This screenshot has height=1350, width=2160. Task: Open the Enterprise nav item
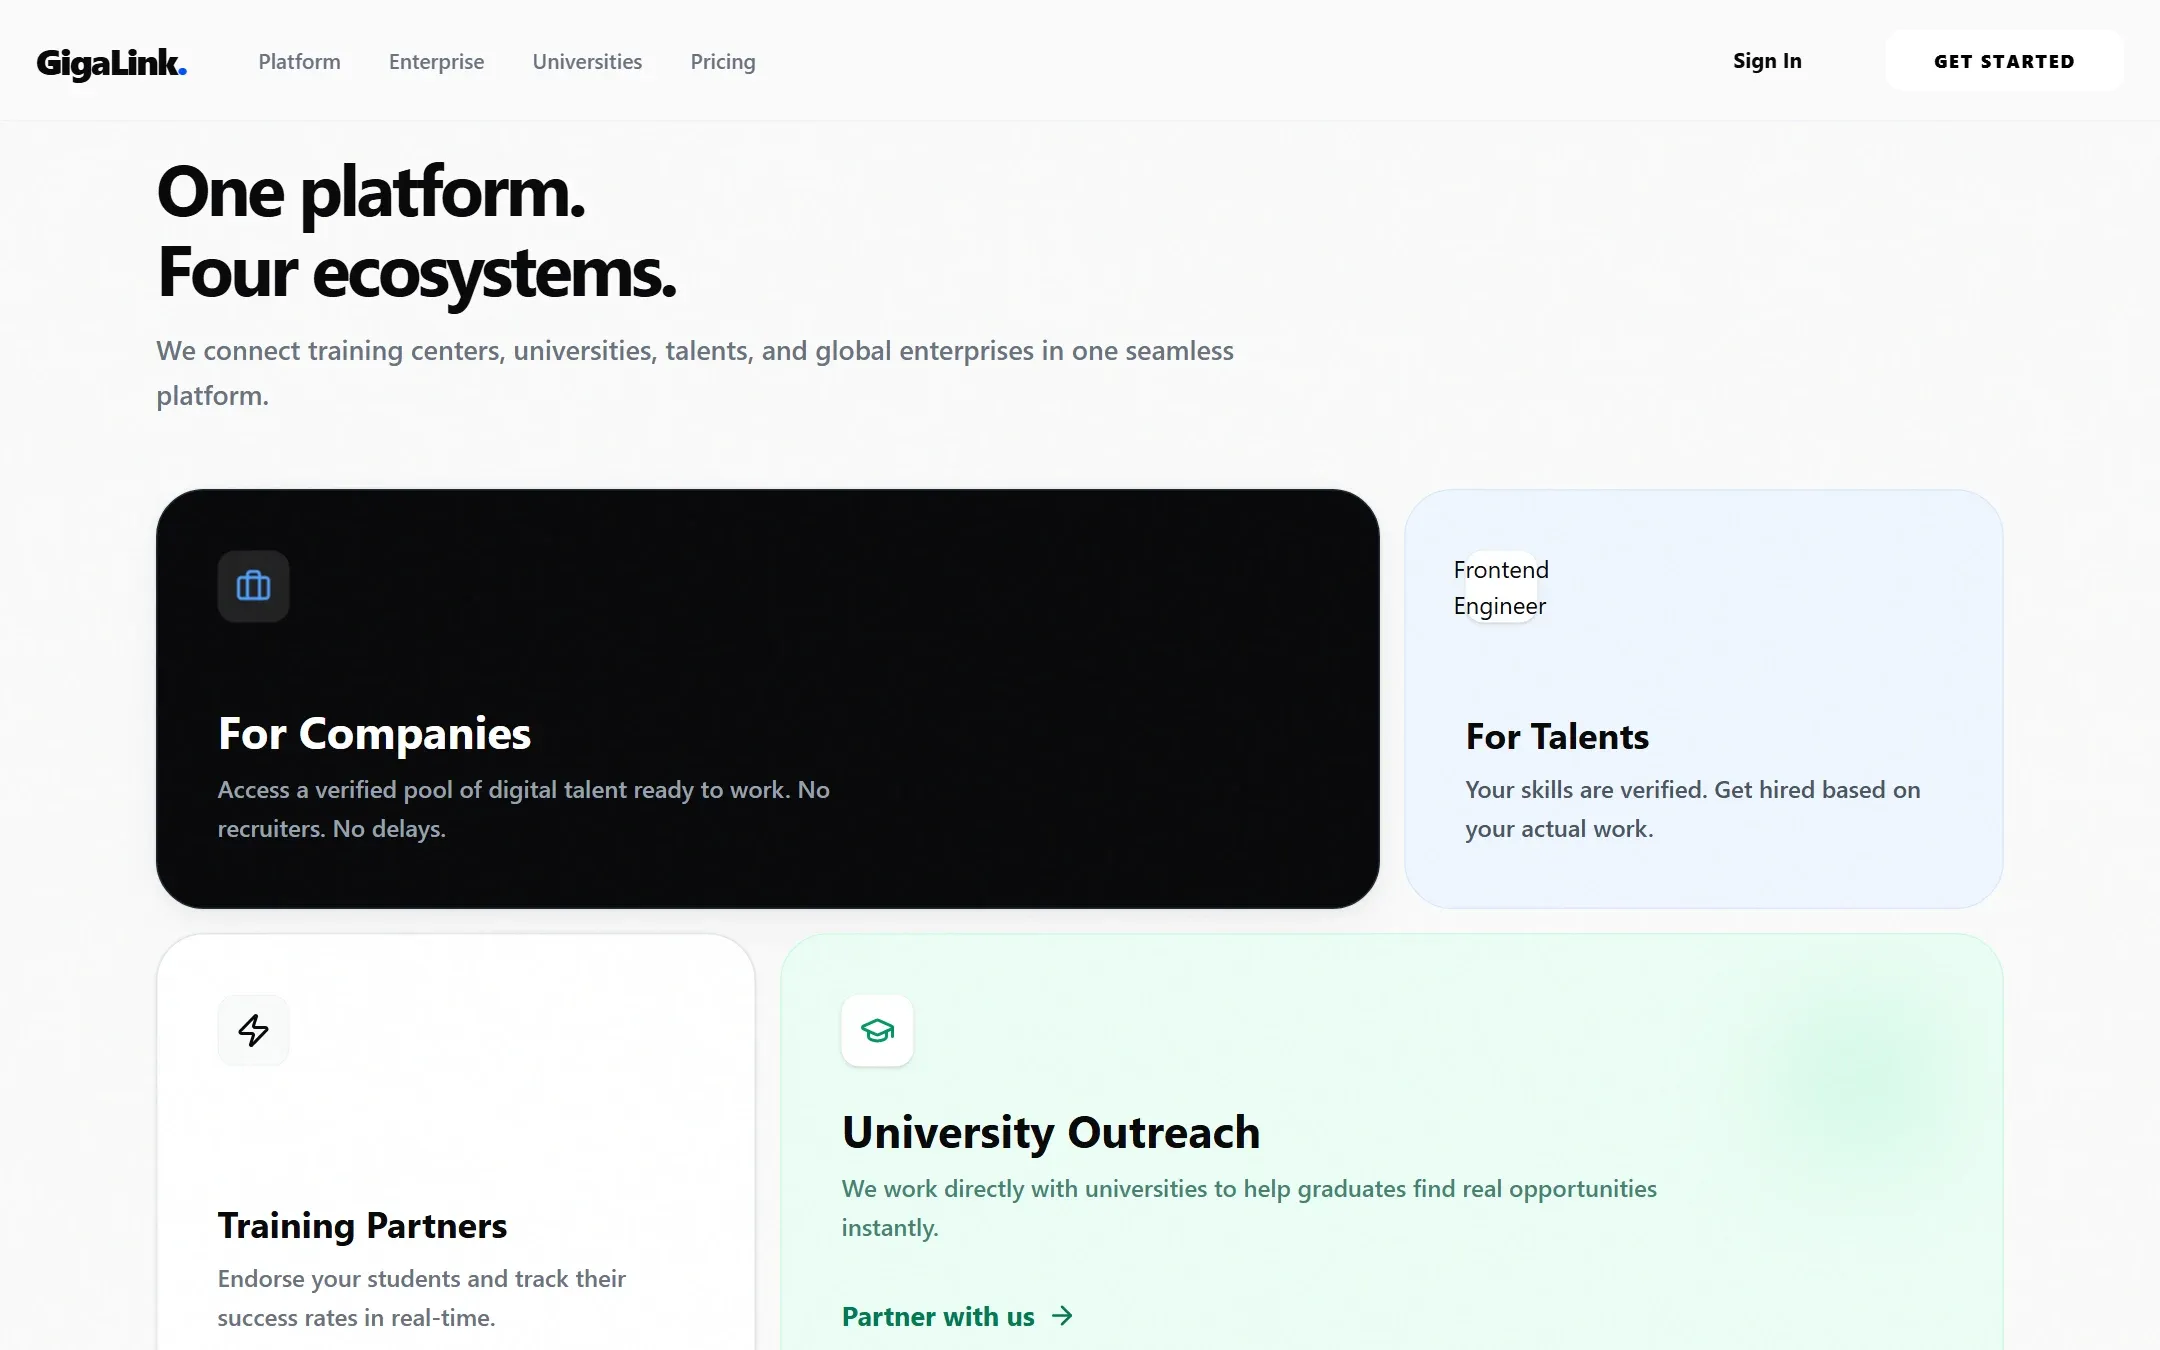tap(436, 62)
